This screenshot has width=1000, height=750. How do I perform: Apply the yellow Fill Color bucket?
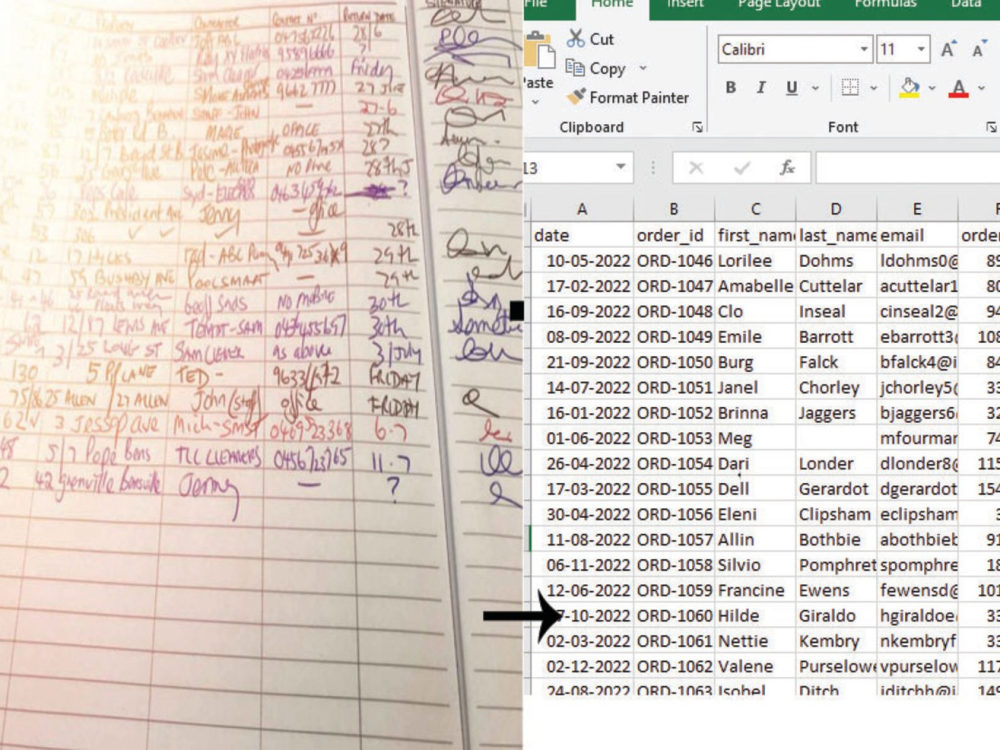[x=910, y=87]
